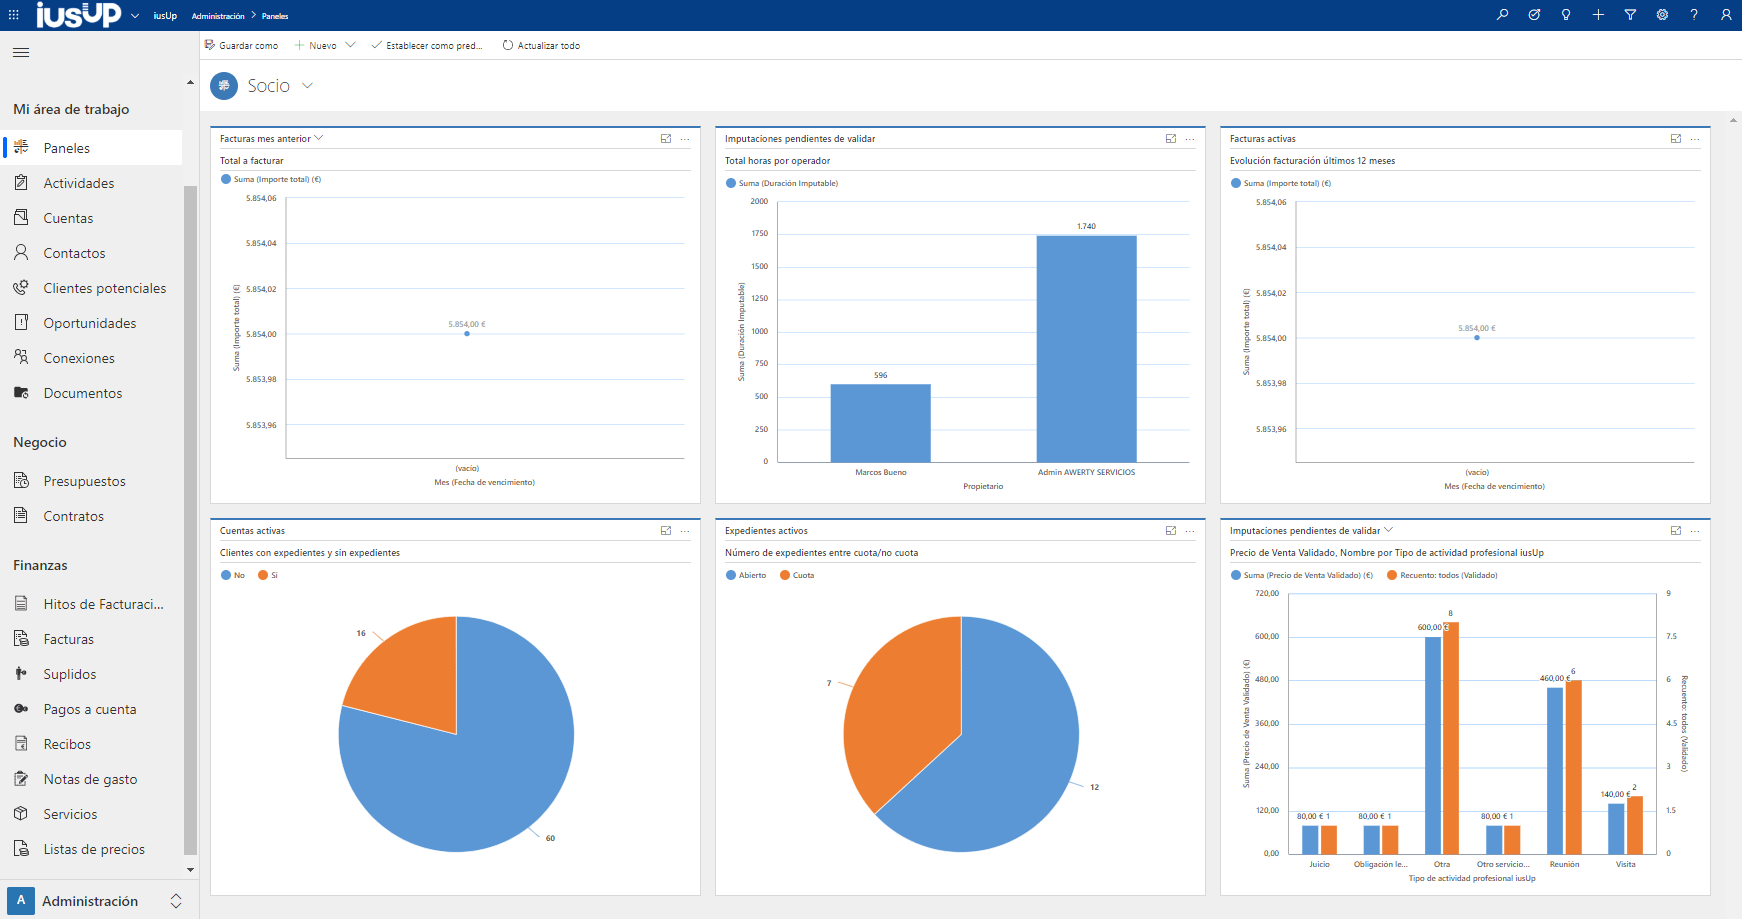Open the app launcher waffle icon

click(x=13, y=15)
